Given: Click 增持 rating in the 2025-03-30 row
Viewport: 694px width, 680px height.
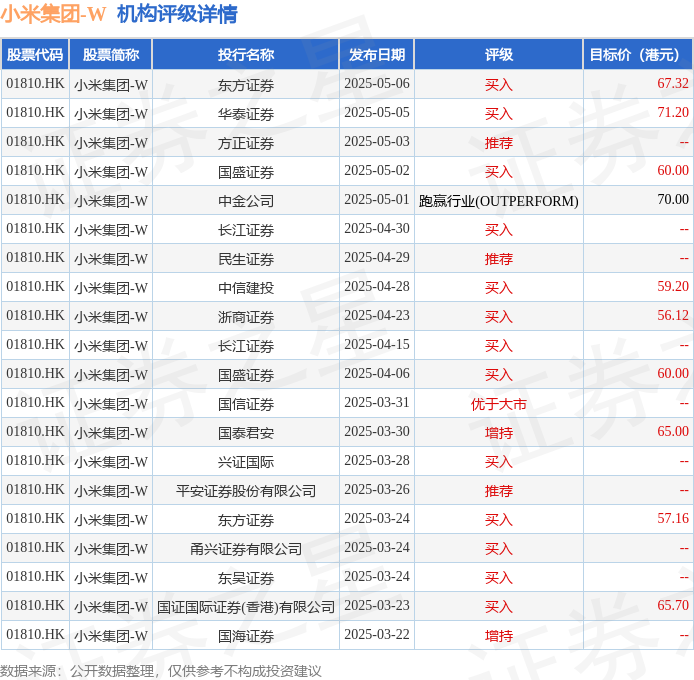Looking at the screenshot, I should point(499,433).
